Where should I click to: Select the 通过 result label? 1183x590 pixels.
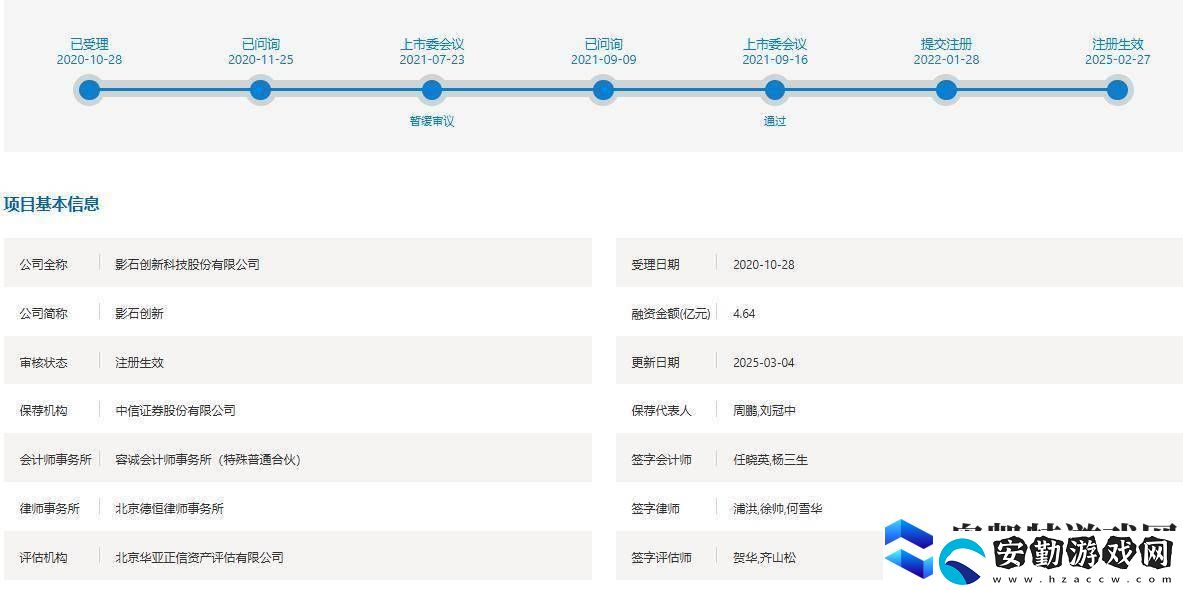pos(775,121)
